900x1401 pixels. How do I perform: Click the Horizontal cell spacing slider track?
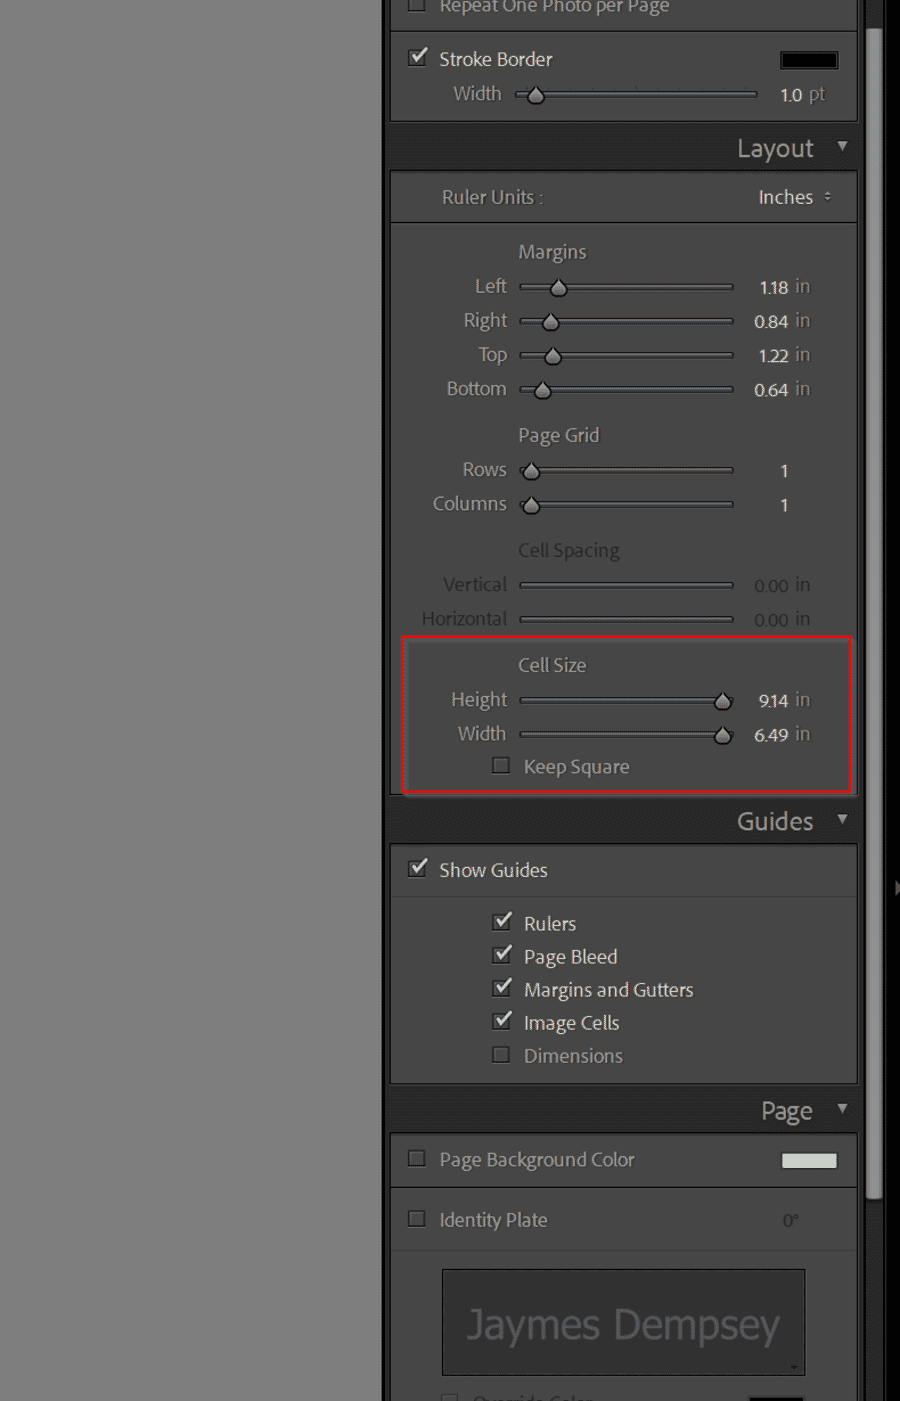(627, 619)
